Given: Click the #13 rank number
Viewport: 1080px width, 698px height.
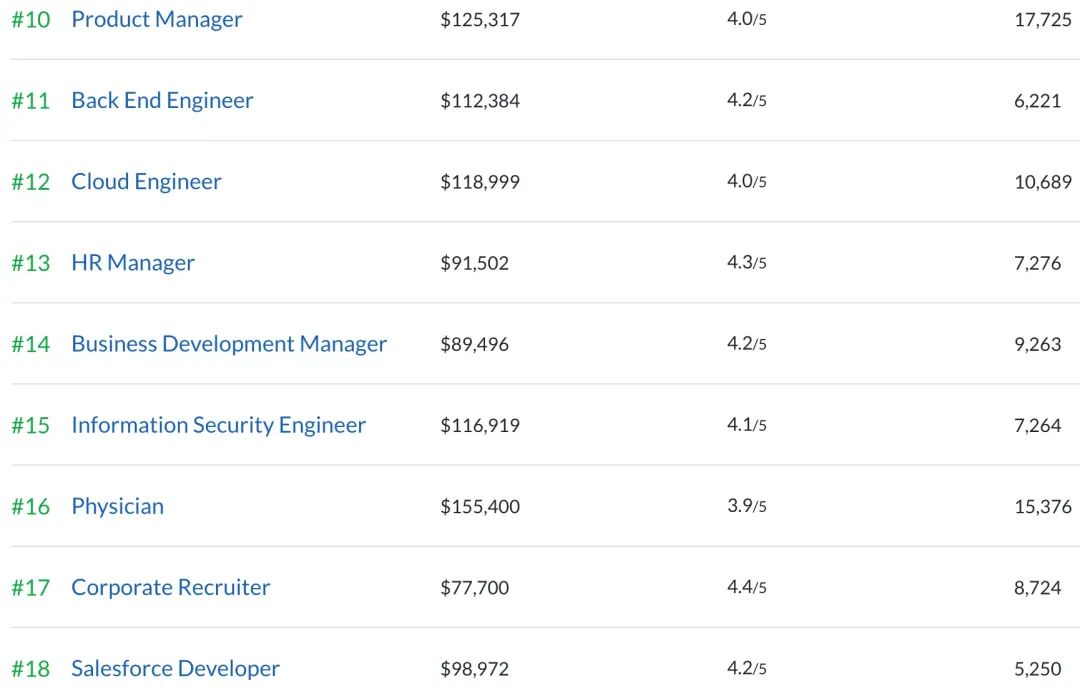Looking at the screenshot, I should (x=30, y=263).
